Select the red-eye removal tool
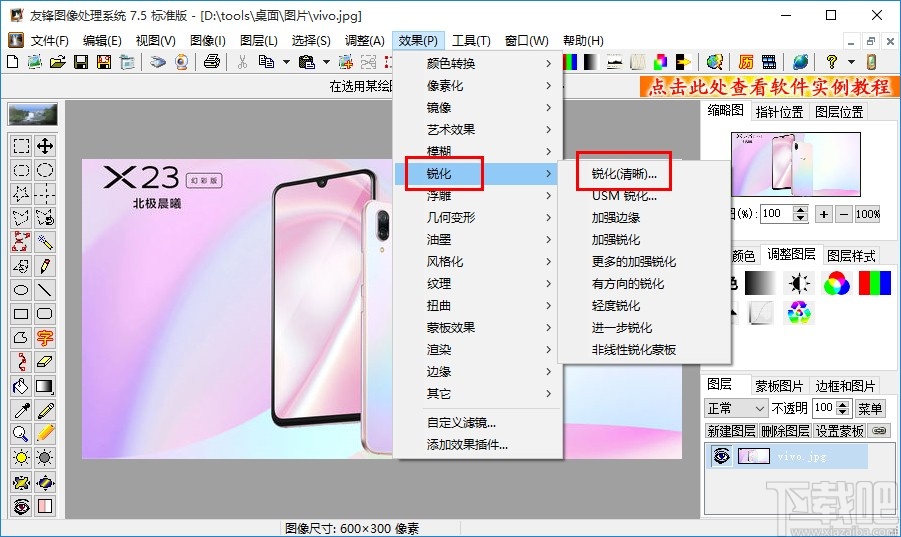The image size is (901, 537). pyautogui.click(x=21, y=506)
